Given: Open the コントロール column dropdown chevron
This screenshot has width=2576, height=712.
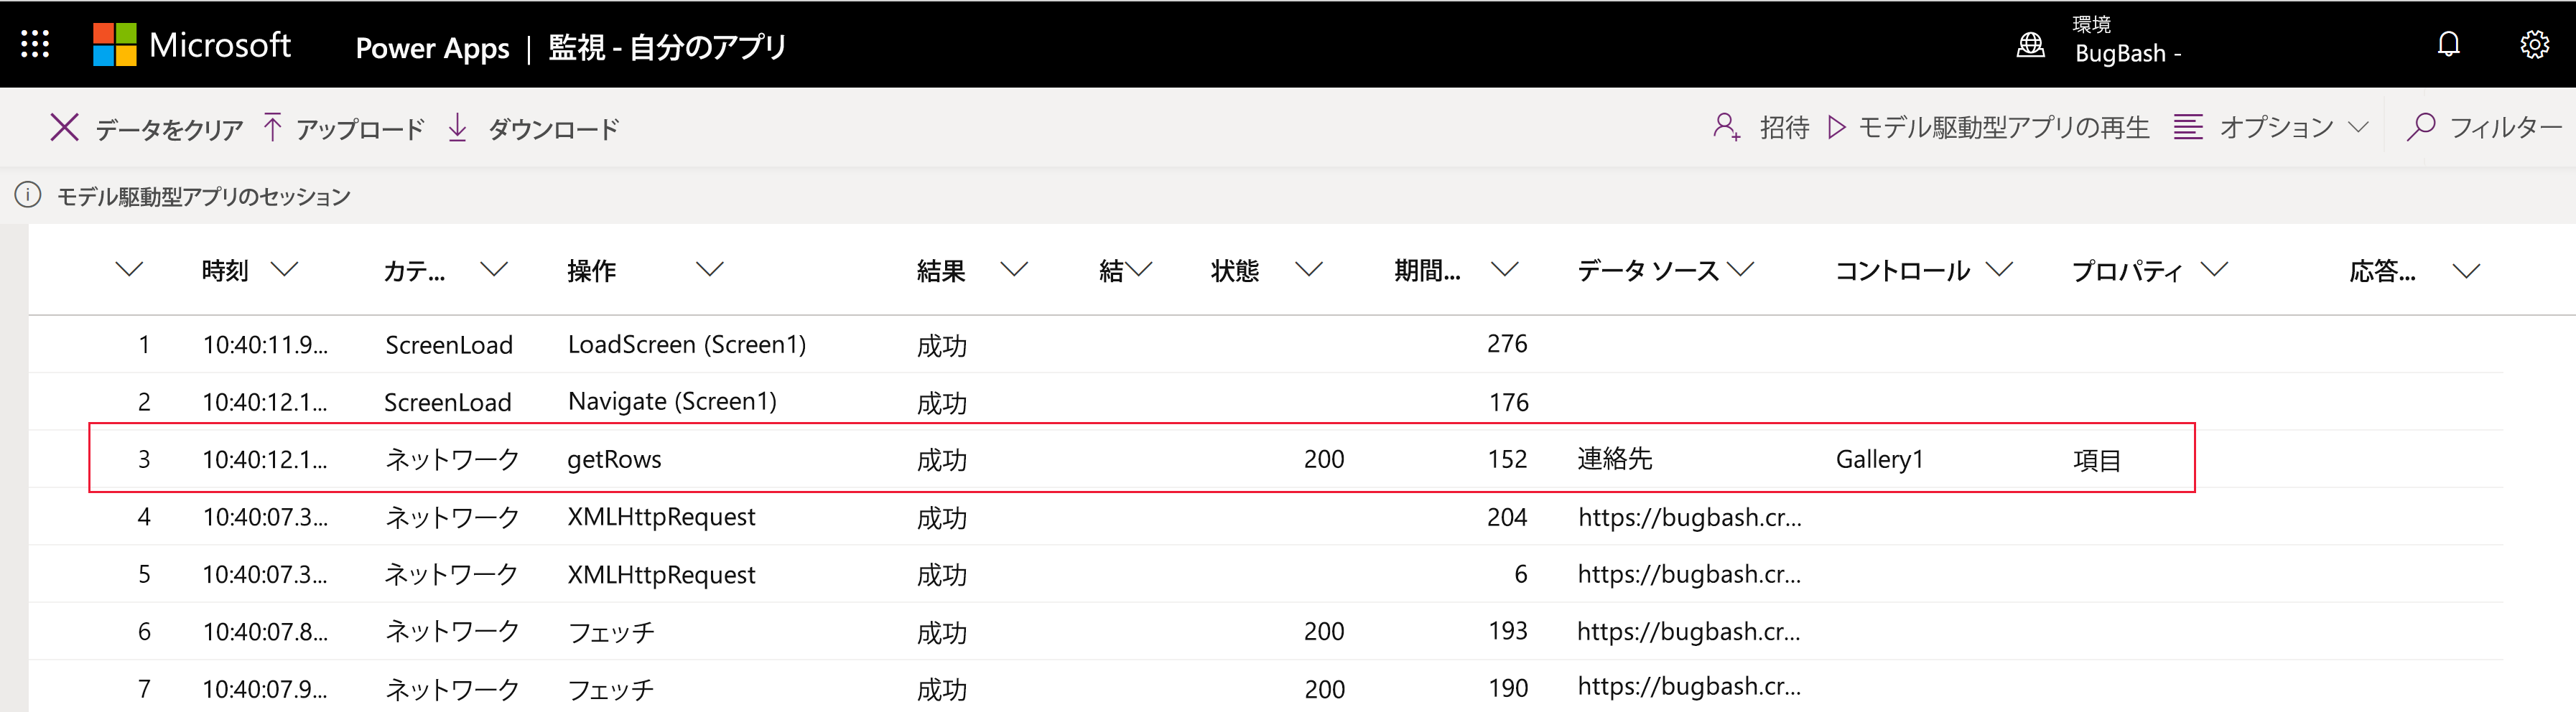Looking at the screenshot, I should (1999, 269).
